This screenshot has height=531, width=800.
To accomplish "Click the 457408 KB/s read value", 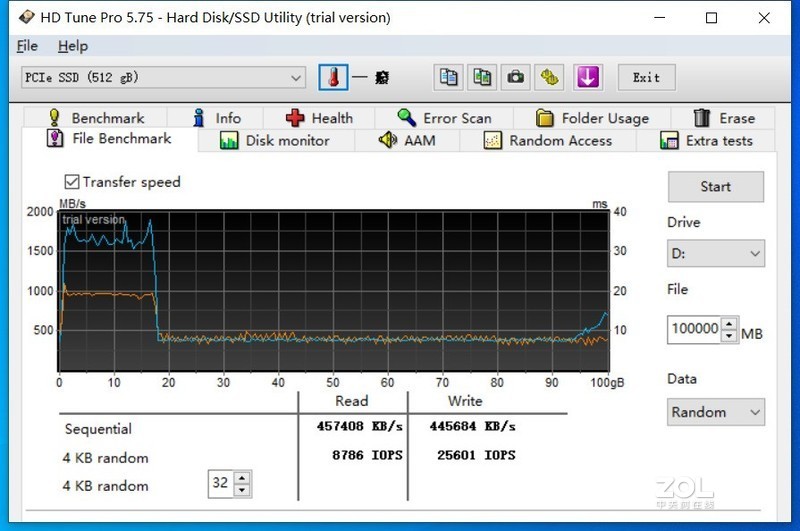I will [x=359, y=426].
